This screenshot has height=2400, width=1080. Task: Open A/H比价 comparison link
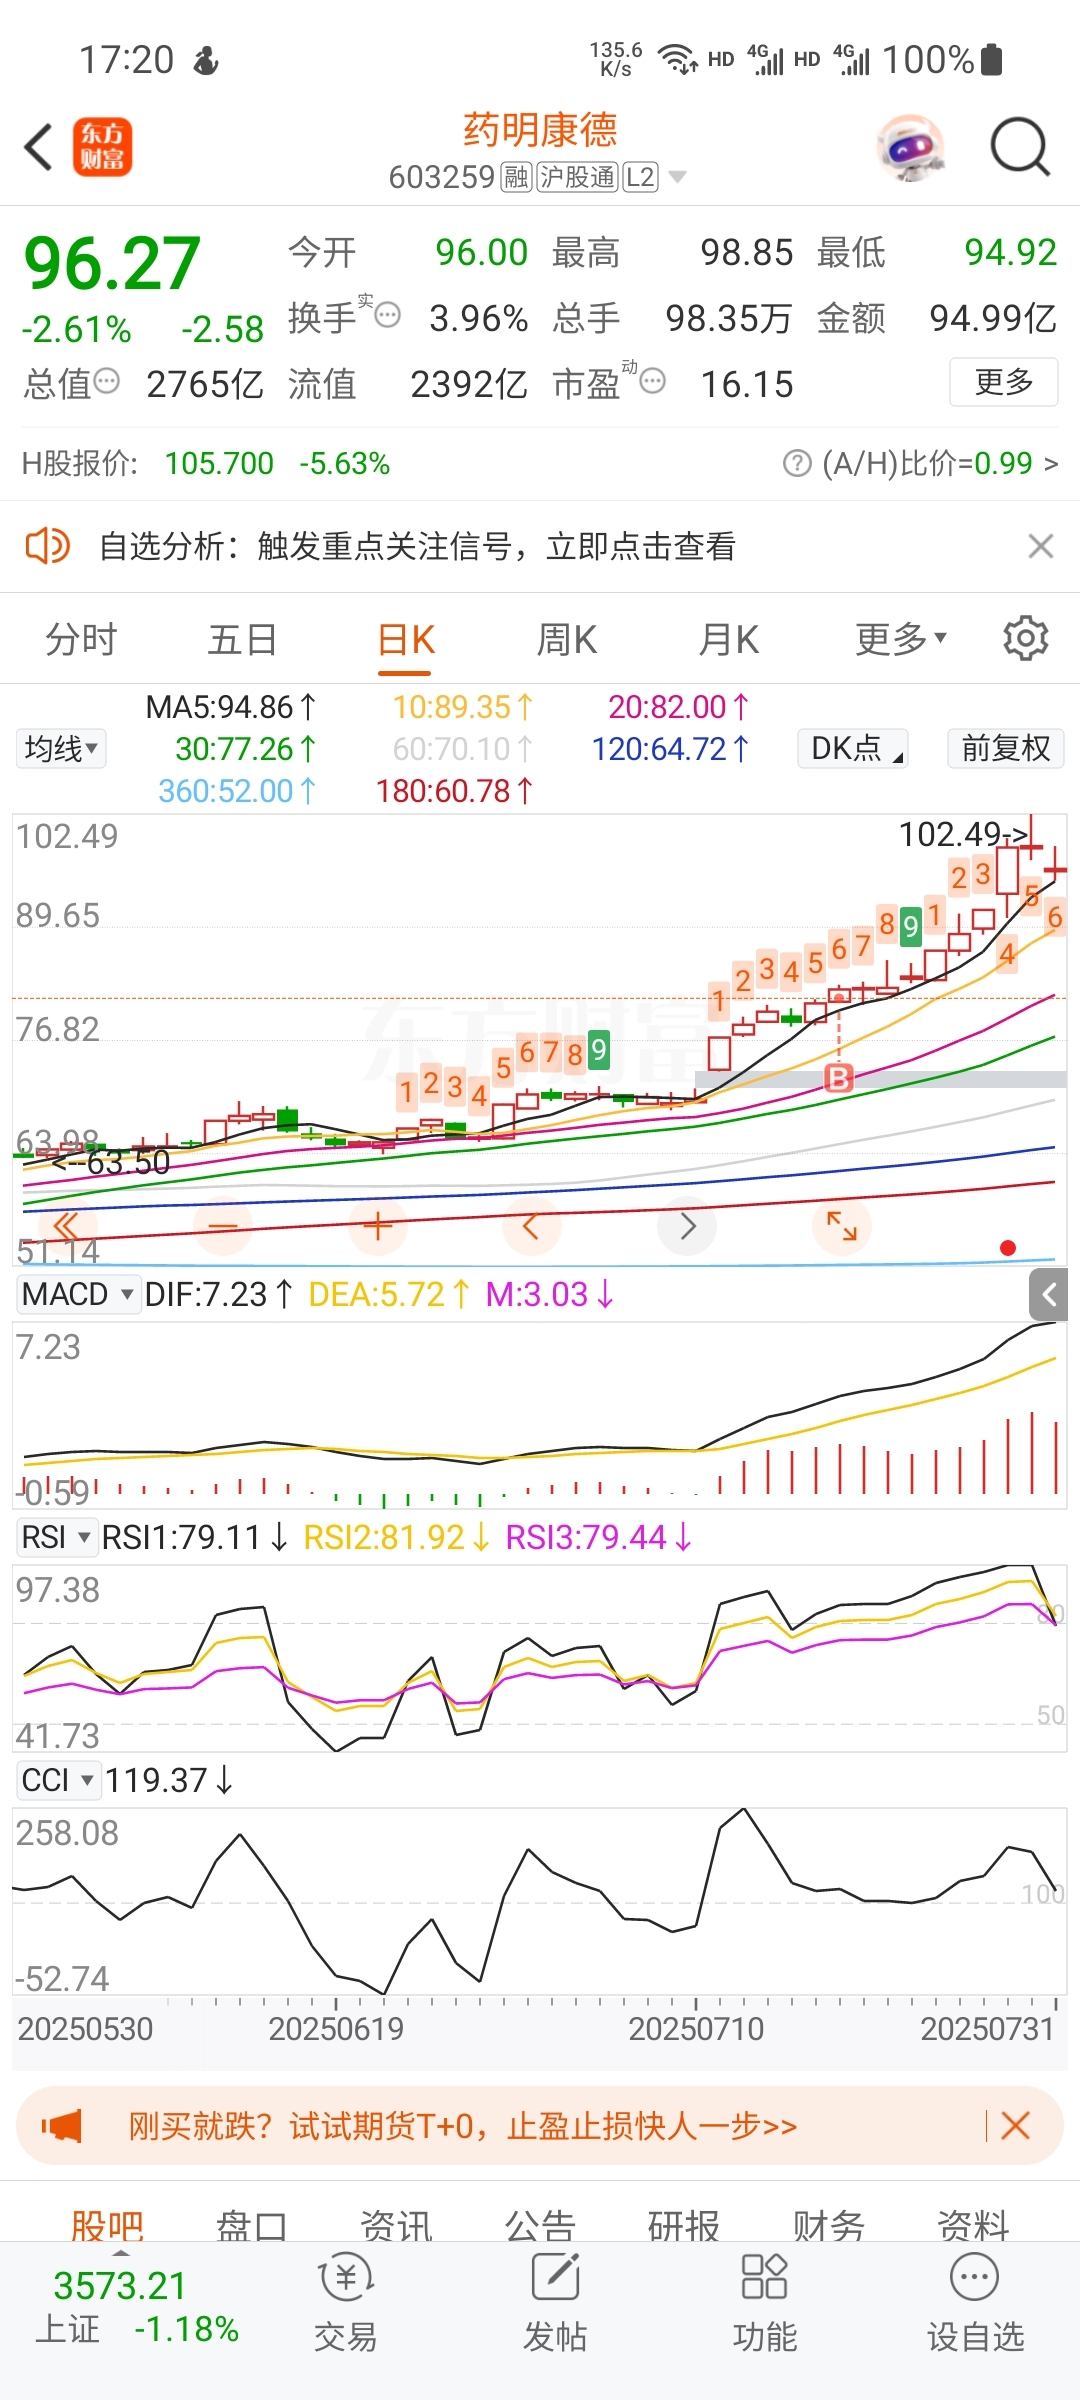tap(940, 463)
